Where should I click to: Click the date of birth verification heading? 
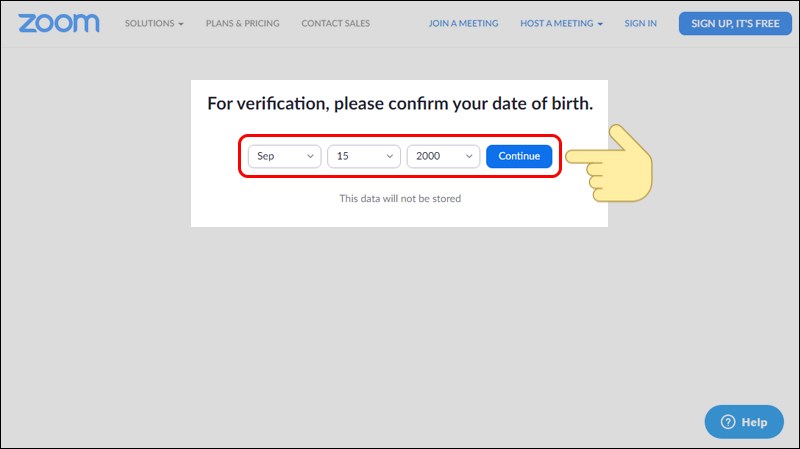(400, 103)
